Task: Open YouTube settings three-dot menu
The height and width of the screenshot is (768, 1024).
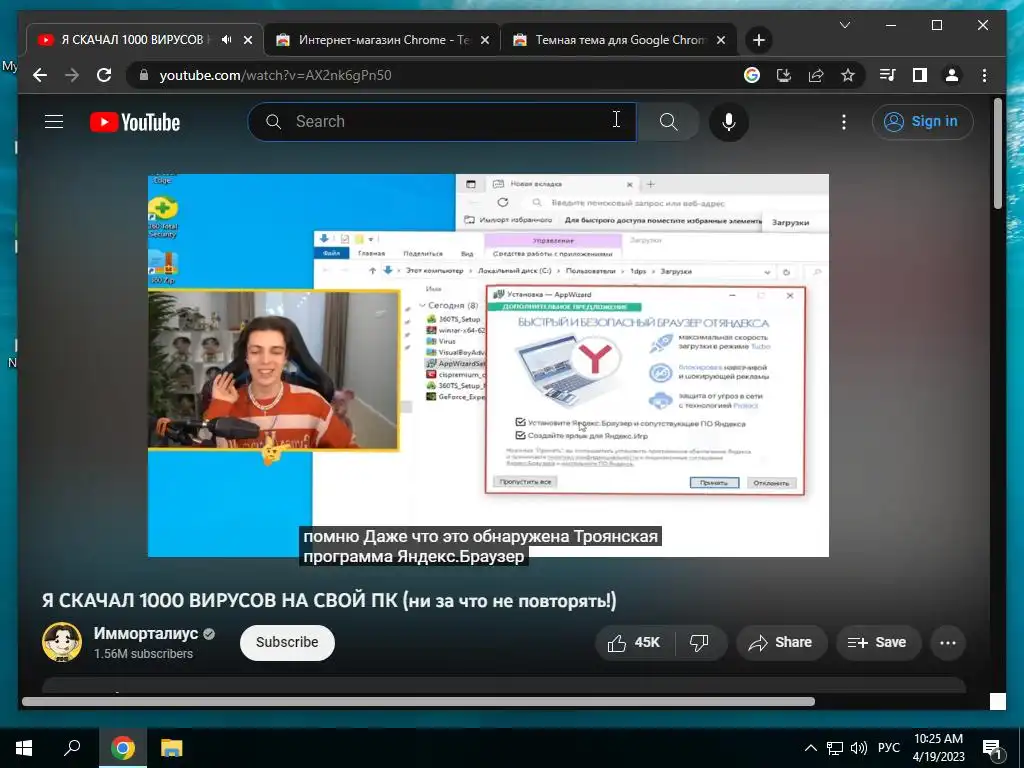Action: click(844, 121)
